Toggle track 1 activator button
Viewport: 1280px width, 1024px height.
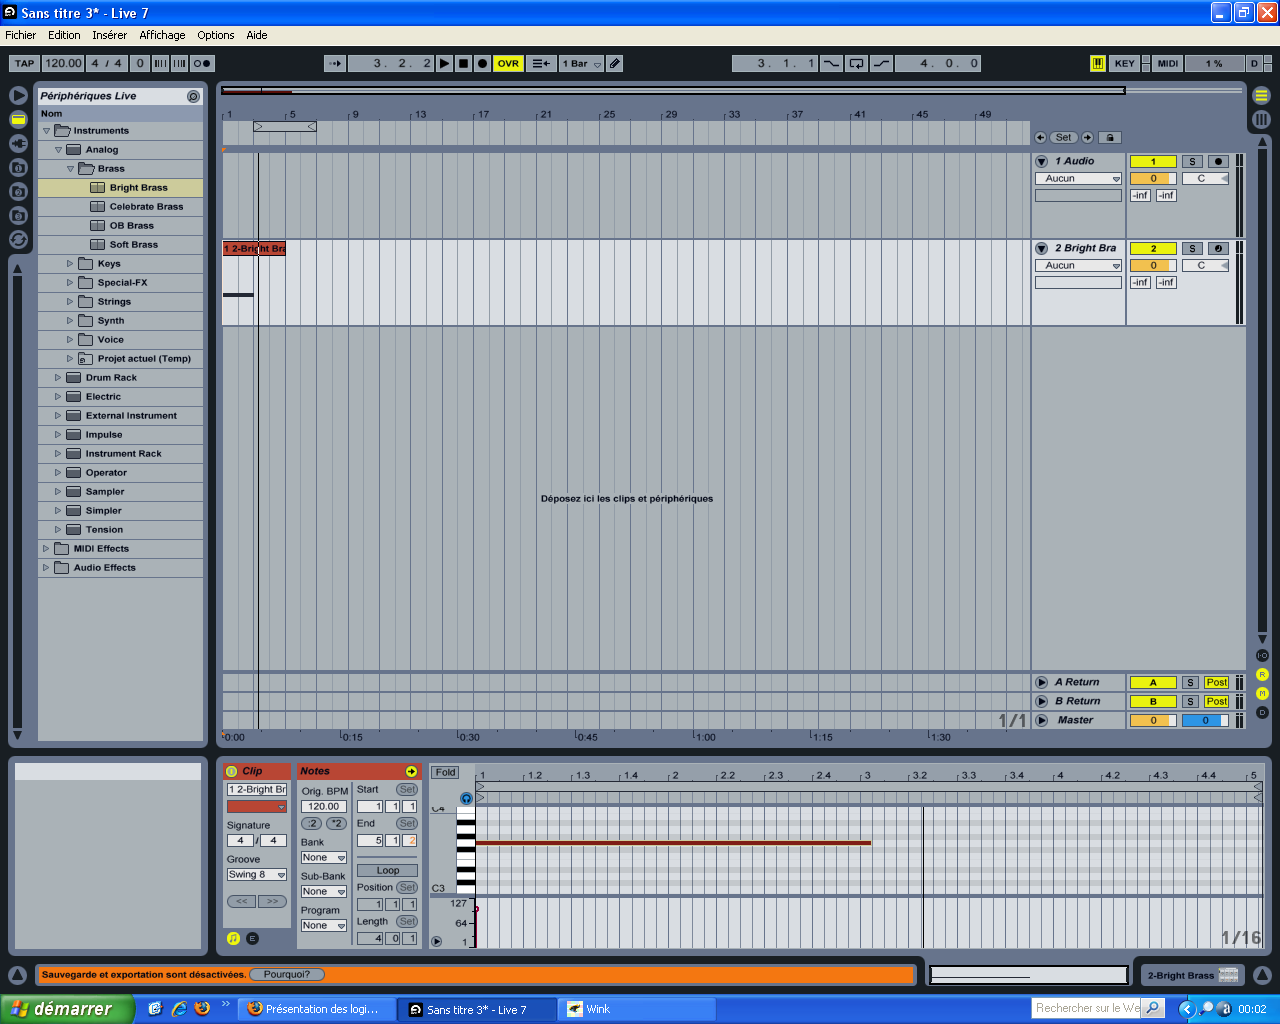pyautogui.click(x=1153, y=161)
